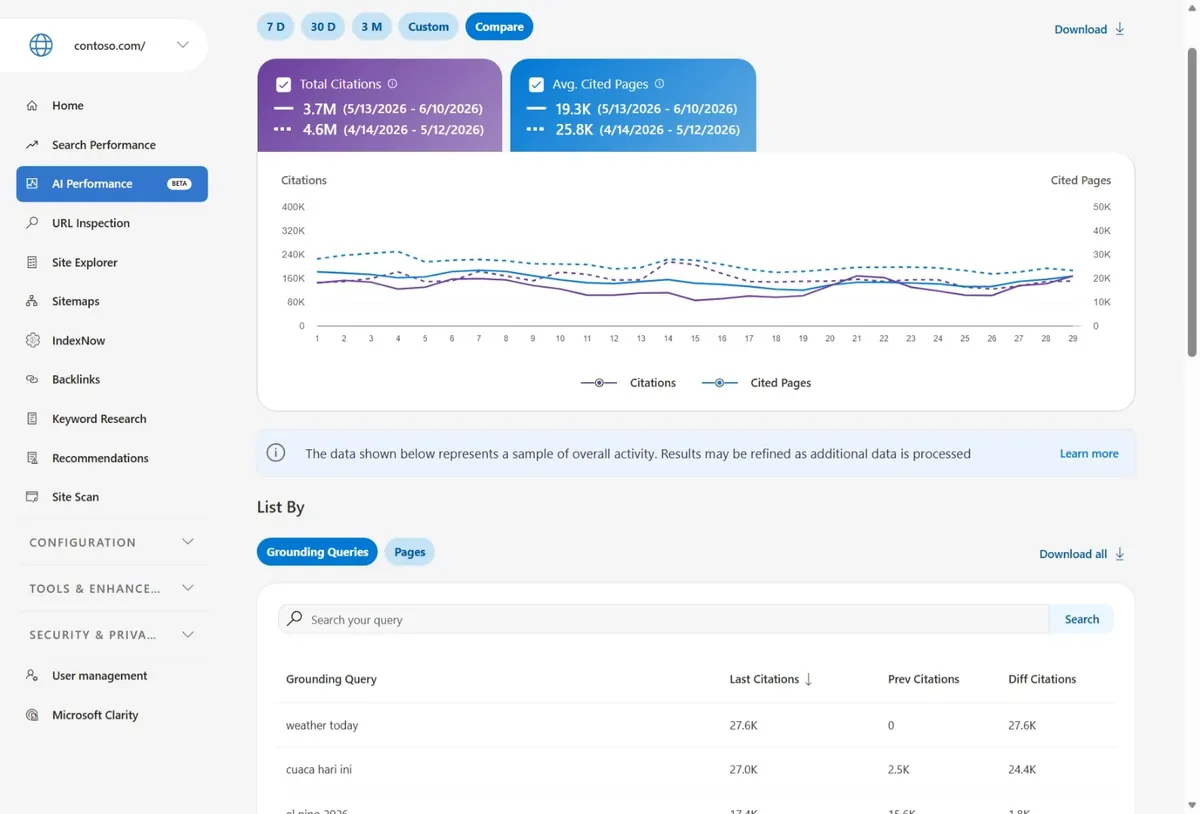The width and height of the screenshot is (1200, 814).
Task: Click the Compare button
Action: tap(499, 27)
